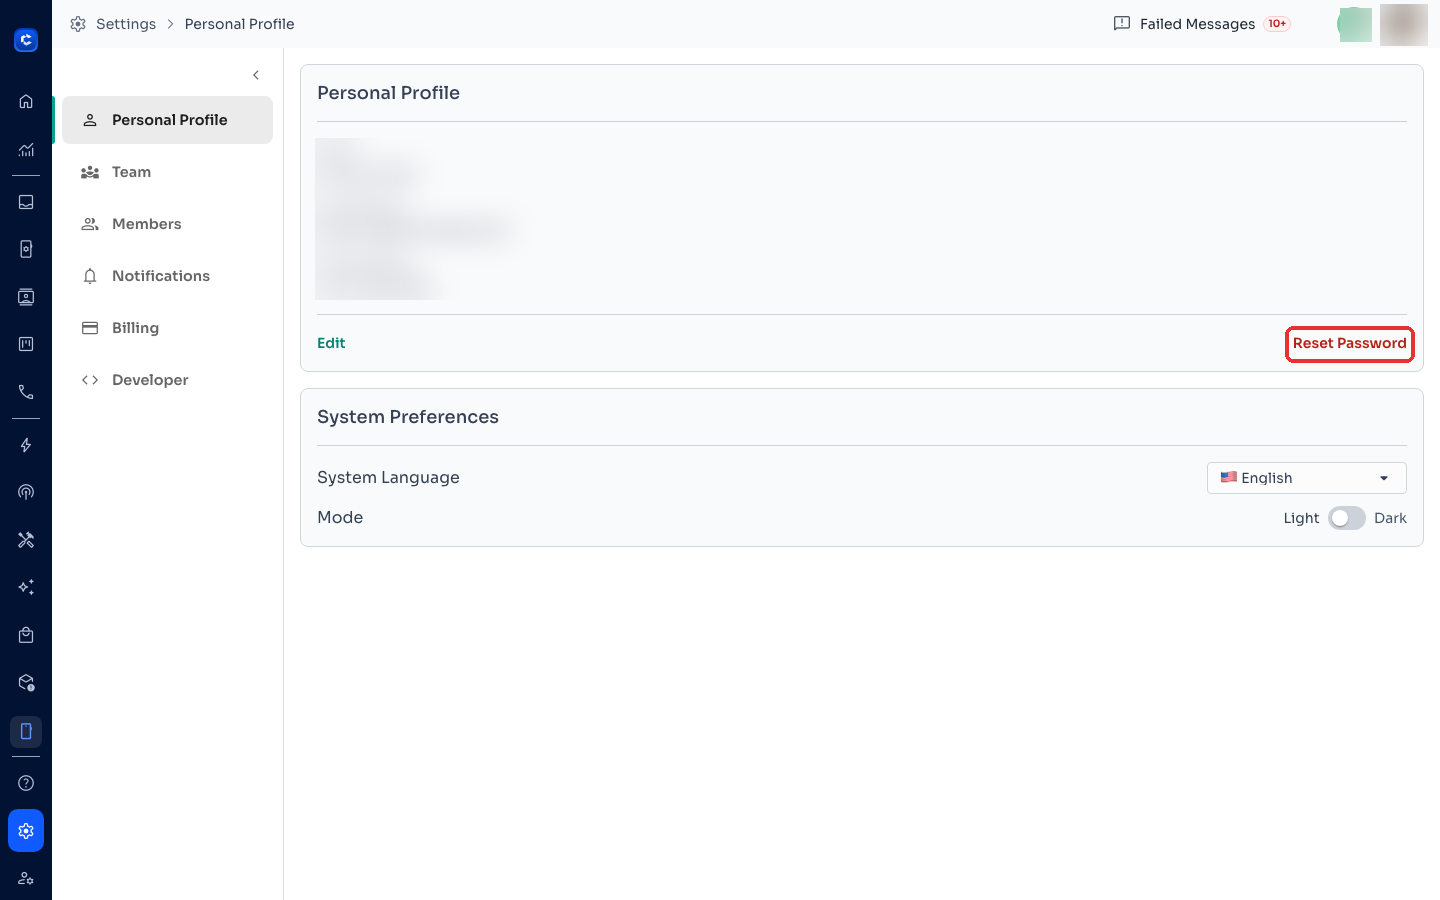The image size is (1440, 900).
Task: Collapse the settings side panel chevron
Action: (x=256, y=75)
